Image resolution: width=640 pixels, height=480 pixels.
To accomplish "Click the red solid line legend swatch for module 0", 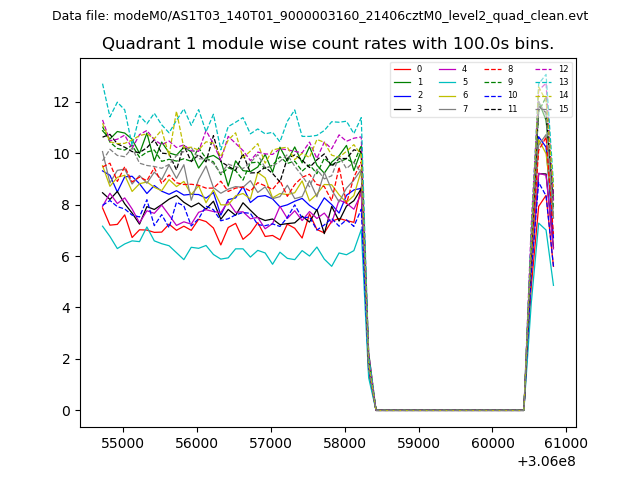I will [x=403, y=69].
